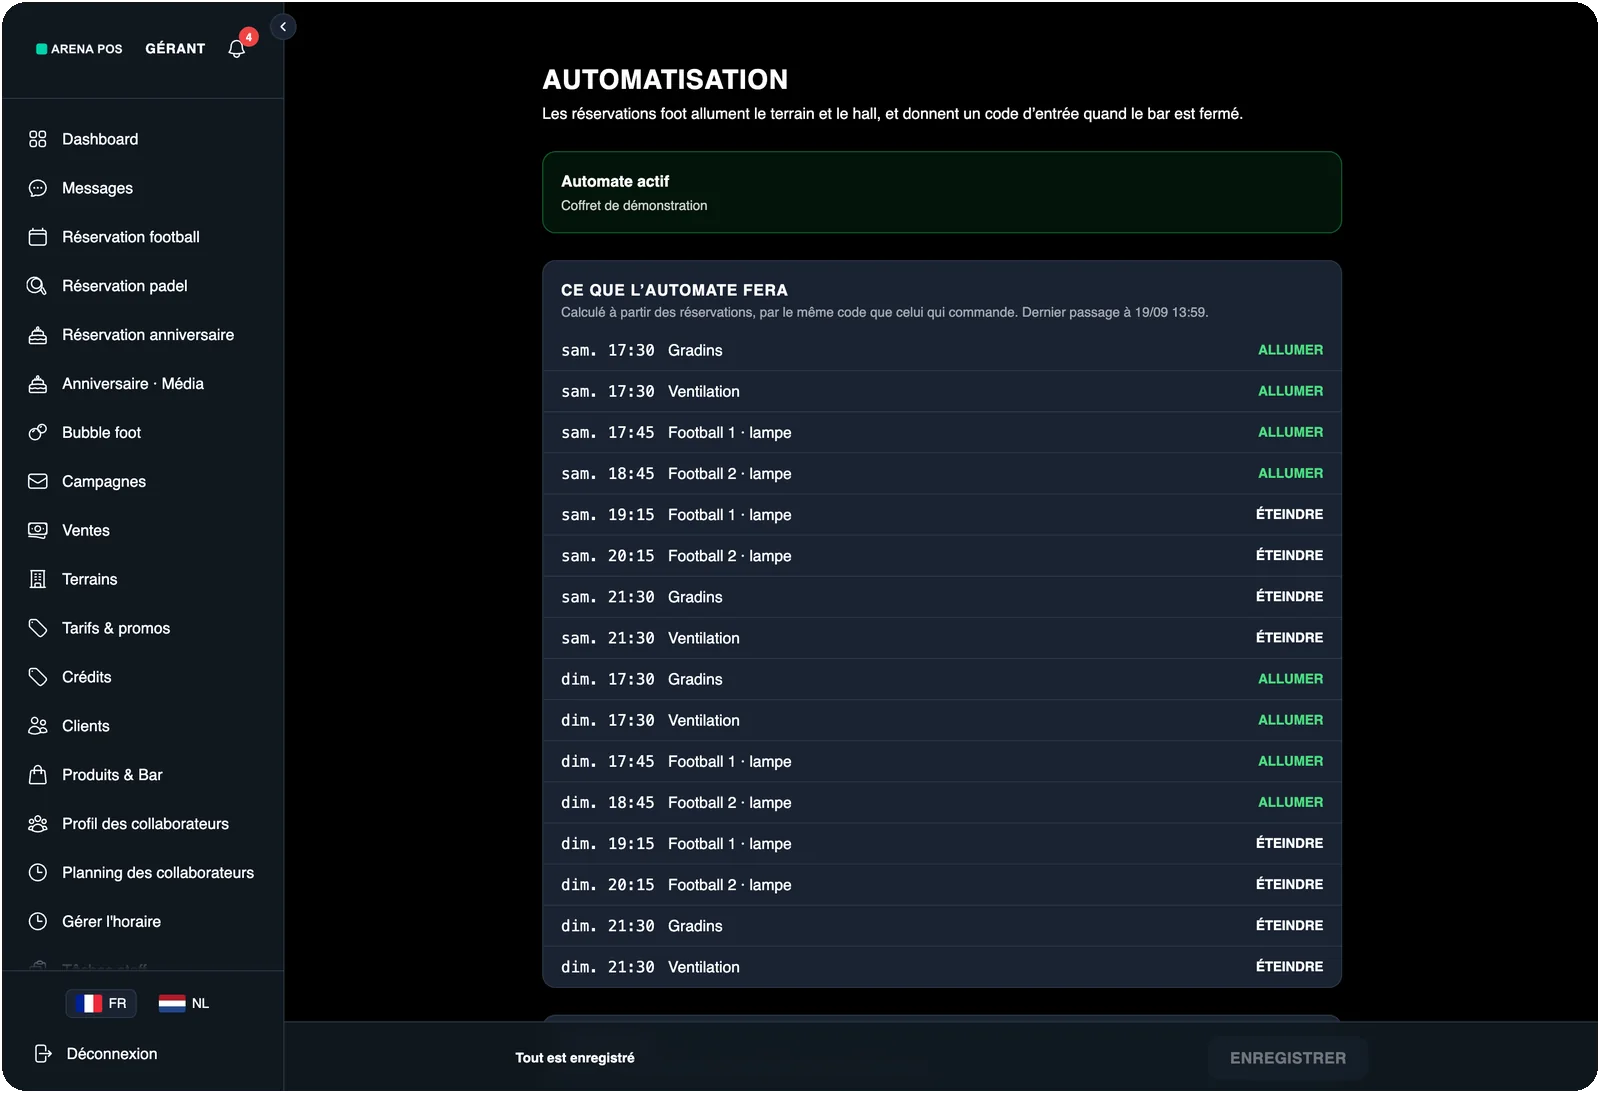
Task: Select row dim. 17:30 Gradins
Action: 942,679
